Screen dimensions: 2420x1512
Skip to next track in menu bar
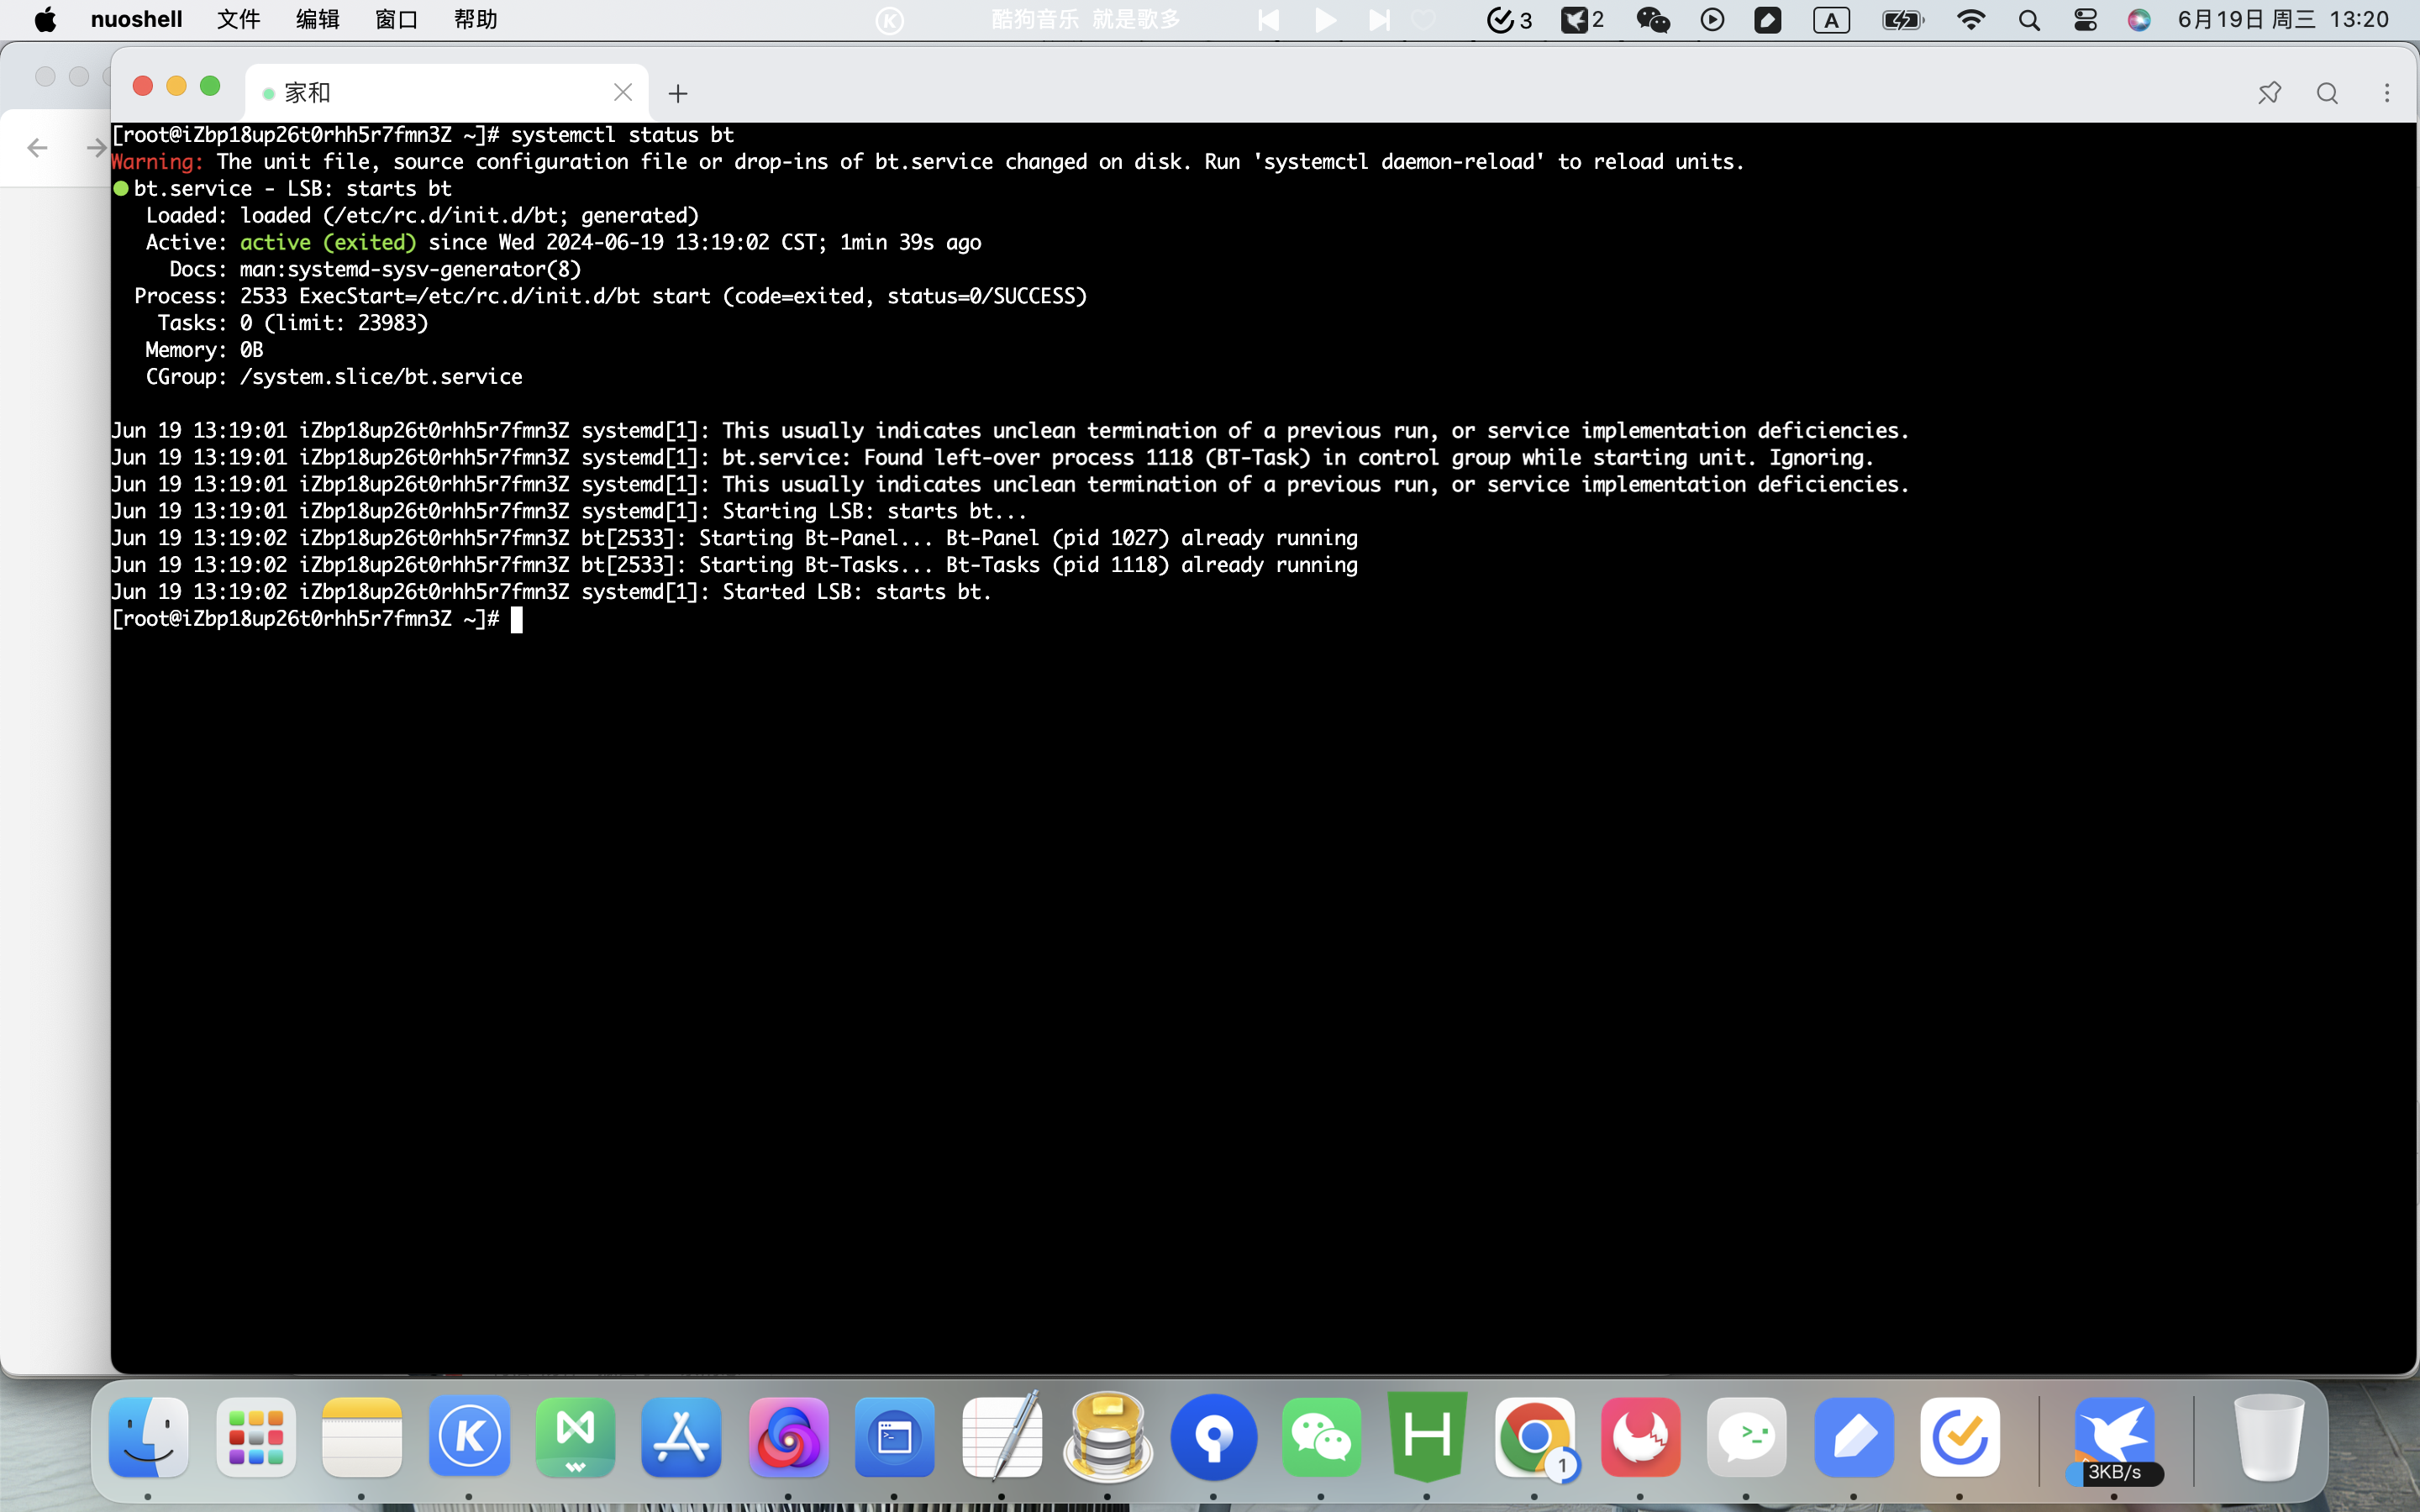click(1379, 20)
